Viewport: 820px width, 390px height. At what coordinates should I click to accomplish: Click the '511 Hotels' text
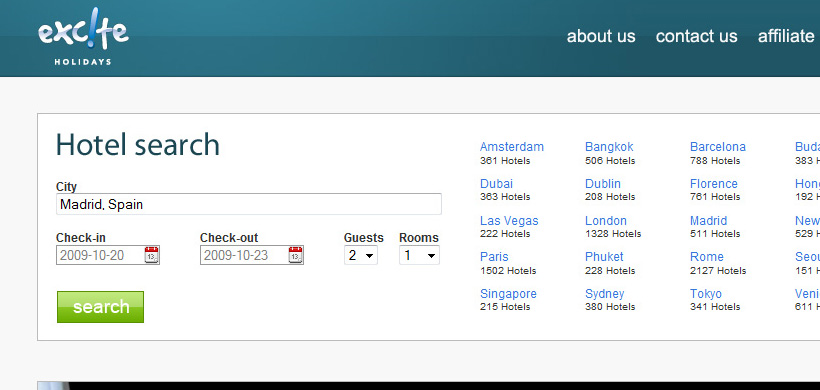715,234
